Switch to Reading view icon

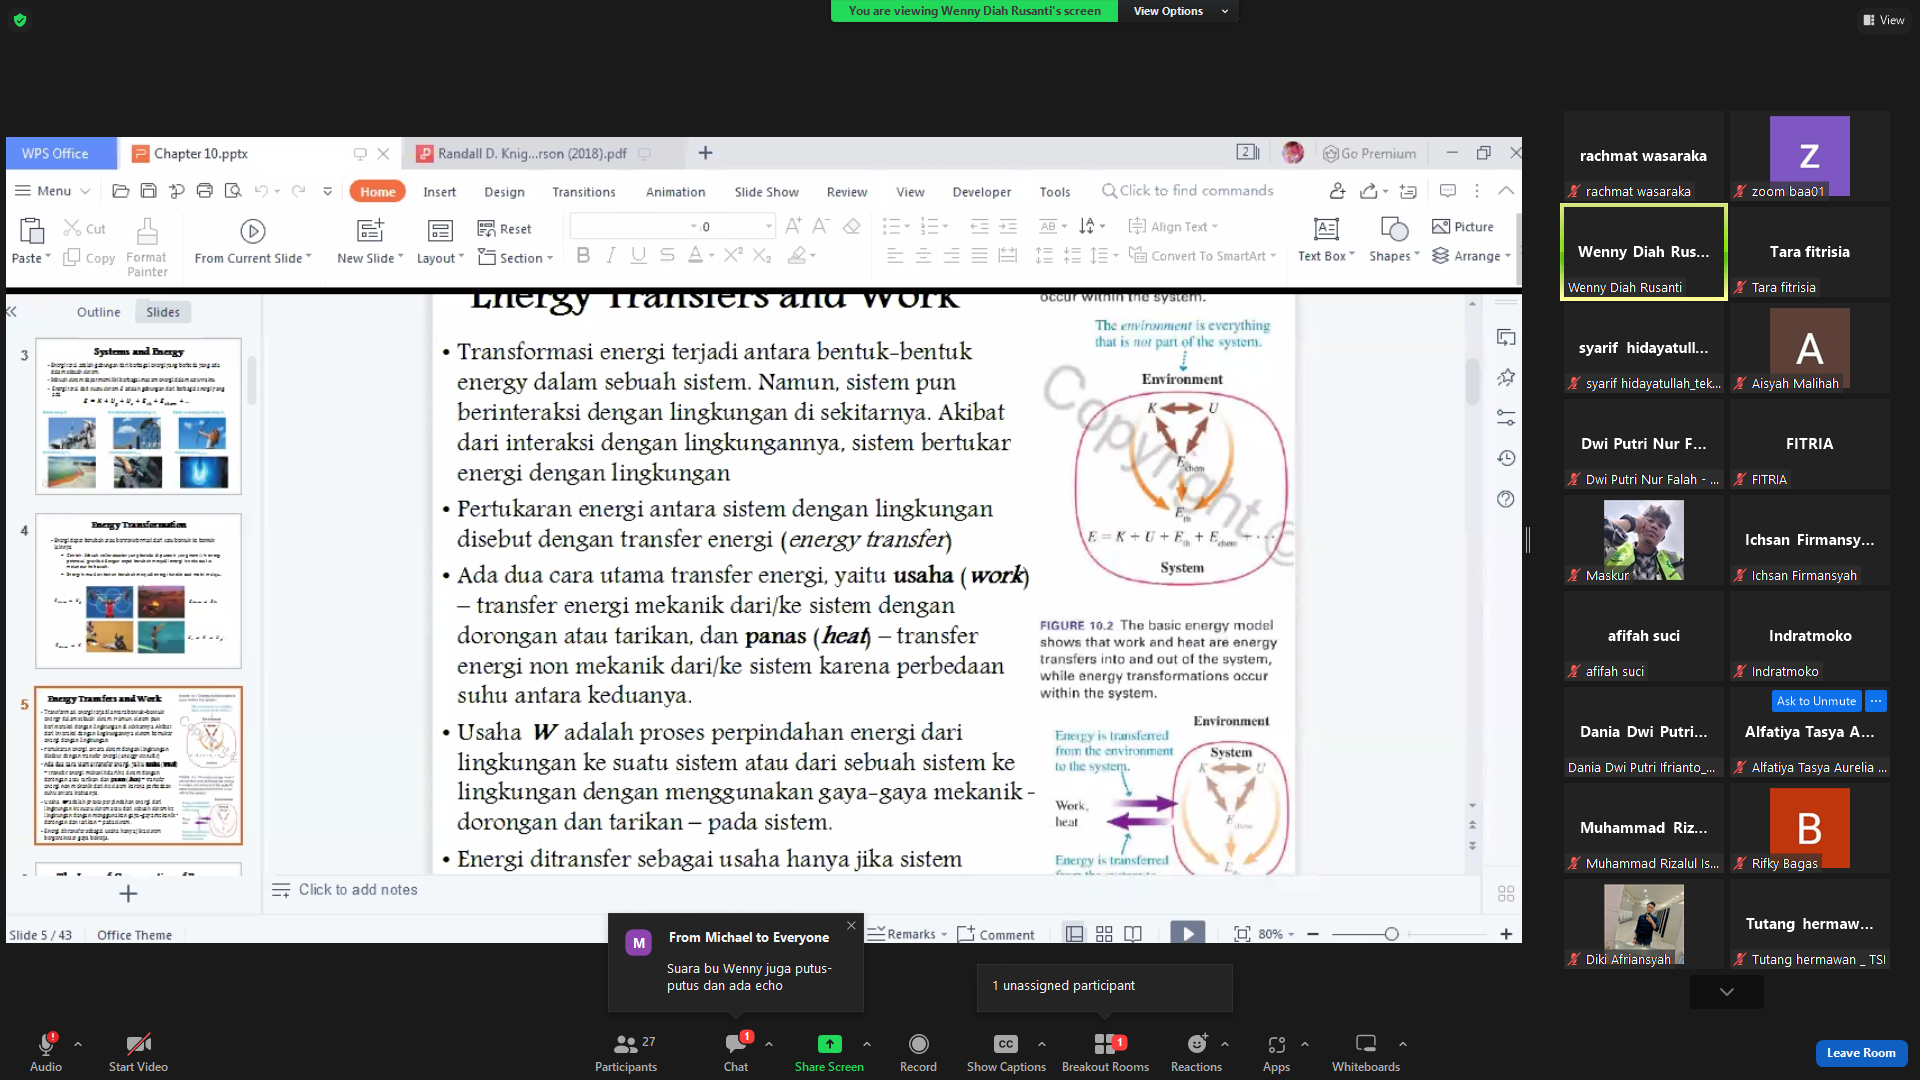[1133, 934]
